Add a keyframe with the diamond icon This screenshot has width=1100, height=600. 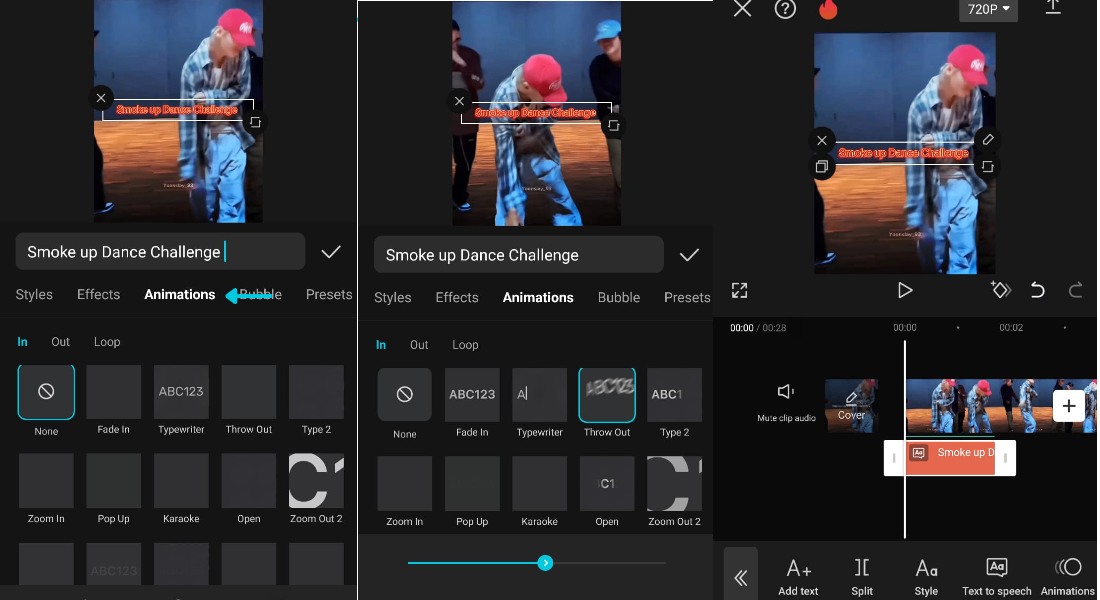(1000, 290)
